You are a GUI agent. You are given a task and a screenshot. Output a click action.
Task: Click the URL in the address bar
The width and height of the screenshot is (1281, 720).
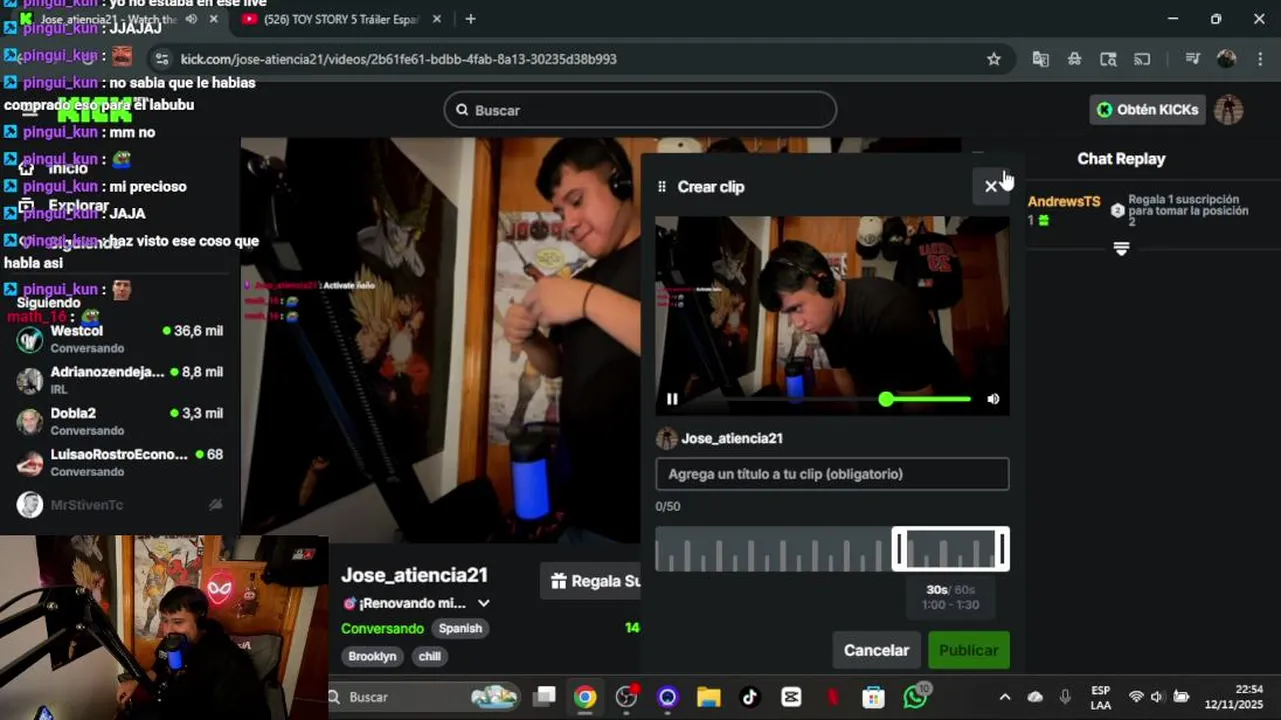pos(398,59)
